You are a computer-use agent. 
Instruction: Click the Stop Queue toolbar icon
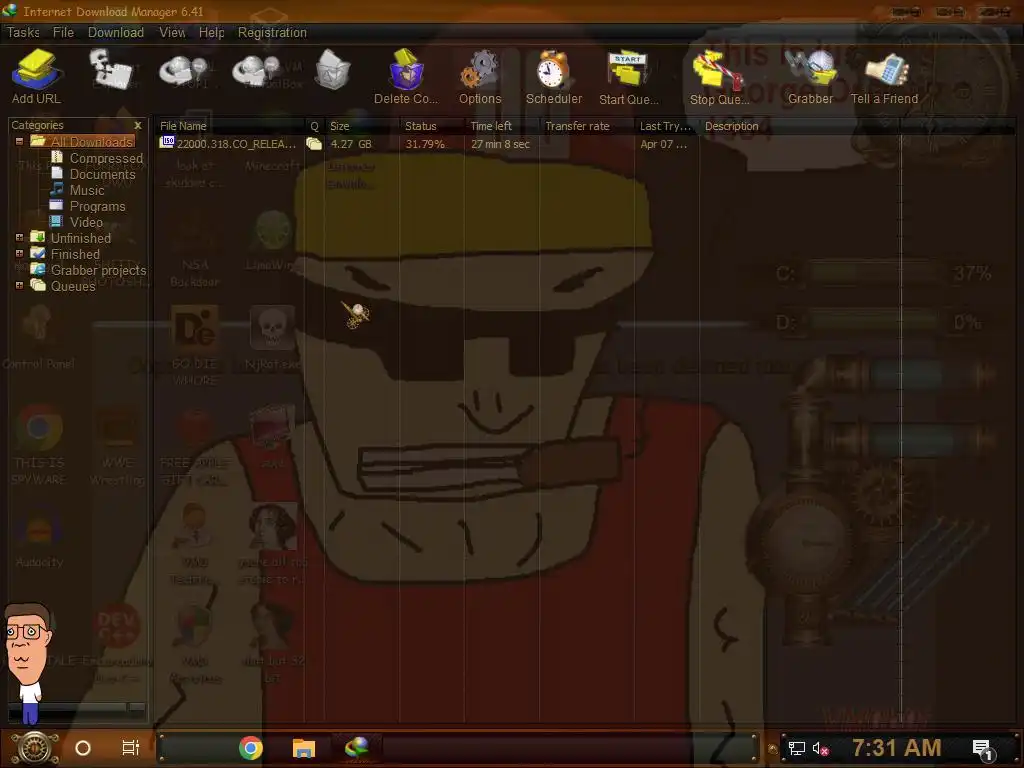click(x=719, y=76)
